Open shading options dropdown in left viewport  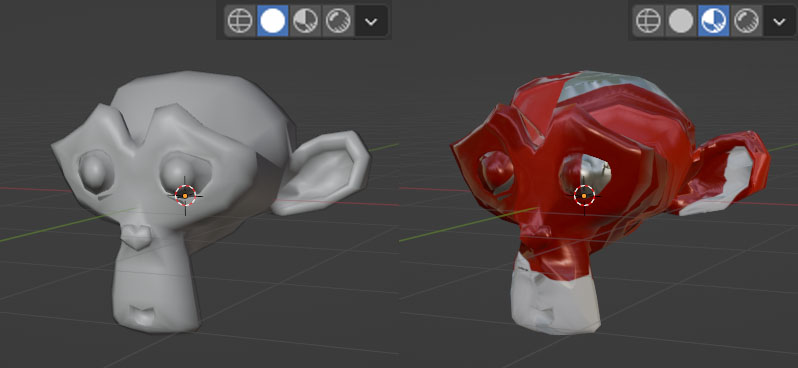pyautogui.click(x=371, y=21)
